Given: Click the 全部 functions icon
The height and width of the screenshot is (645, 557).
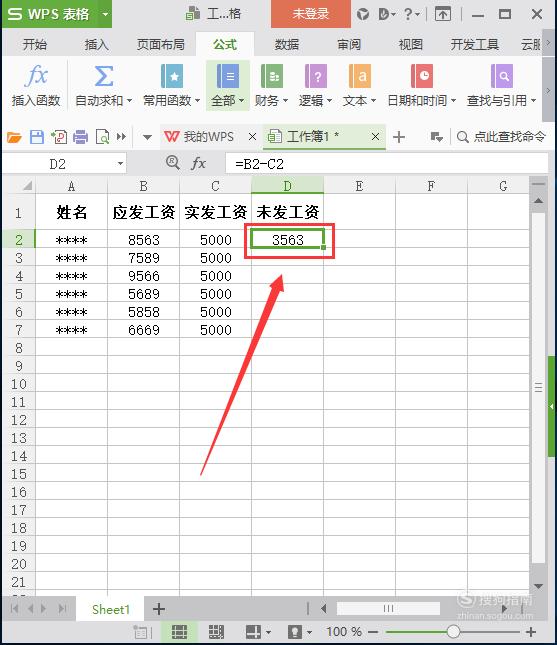Looking at the screenshot, I should coord(227,76).
